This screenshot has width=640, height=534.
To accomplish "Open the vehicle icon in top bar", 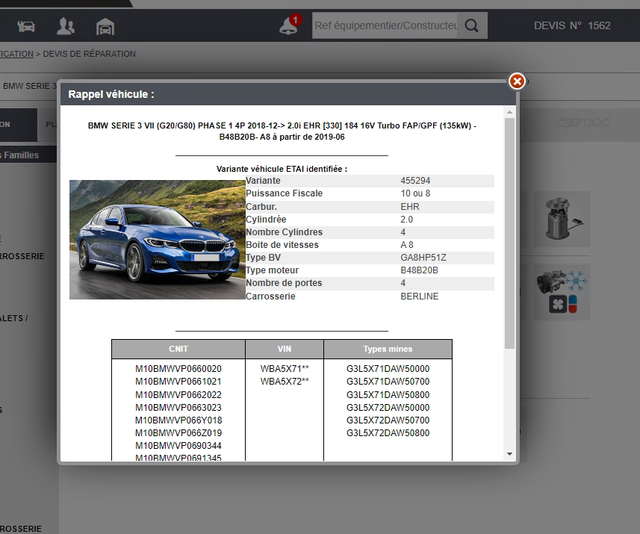I will pos(26,27).
